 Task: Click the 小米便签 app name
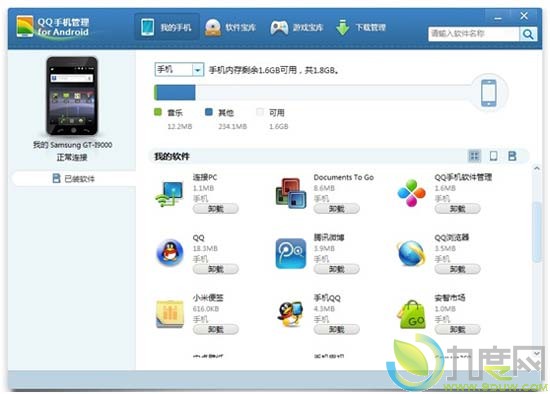click(208, 298)
